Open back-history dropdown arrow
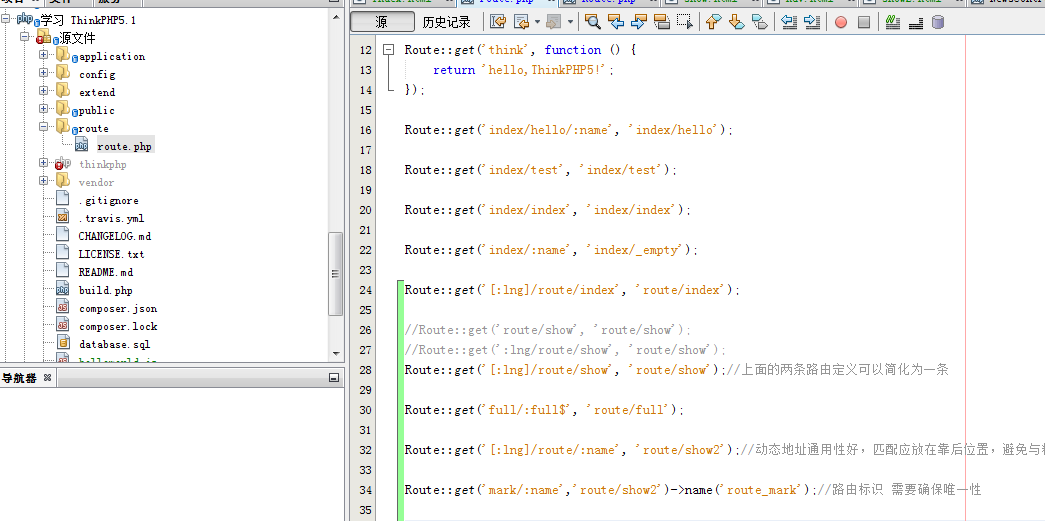 tap(537, 22)
